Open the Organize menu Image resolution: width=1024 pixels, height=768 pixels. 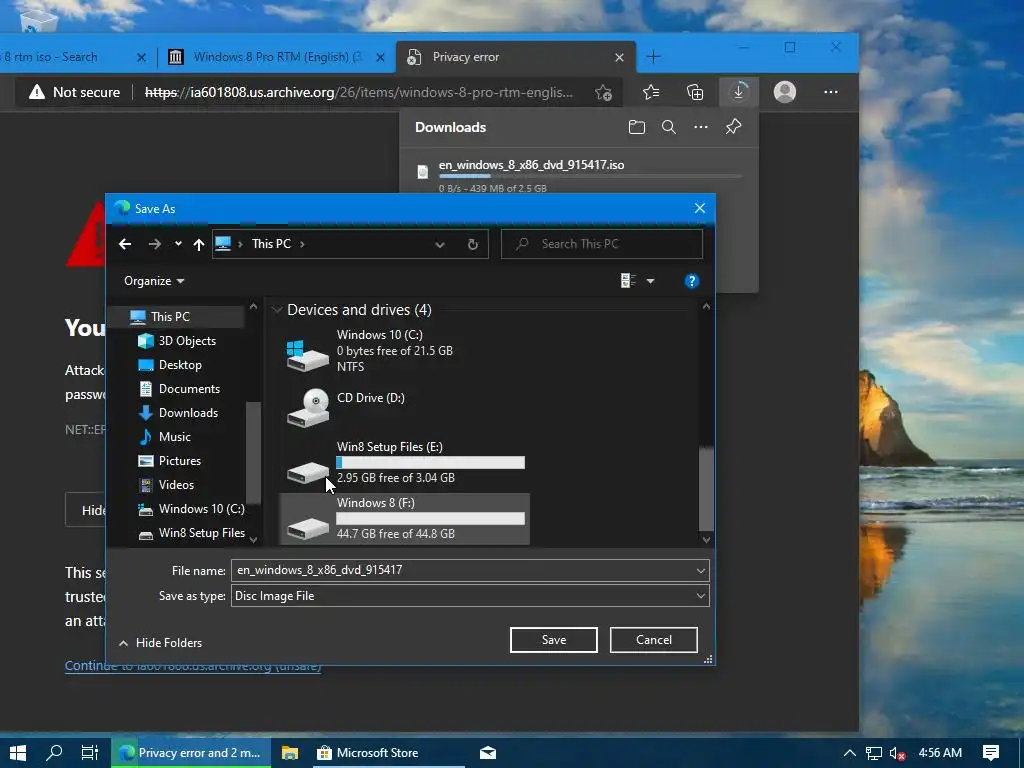click(154, 281)
